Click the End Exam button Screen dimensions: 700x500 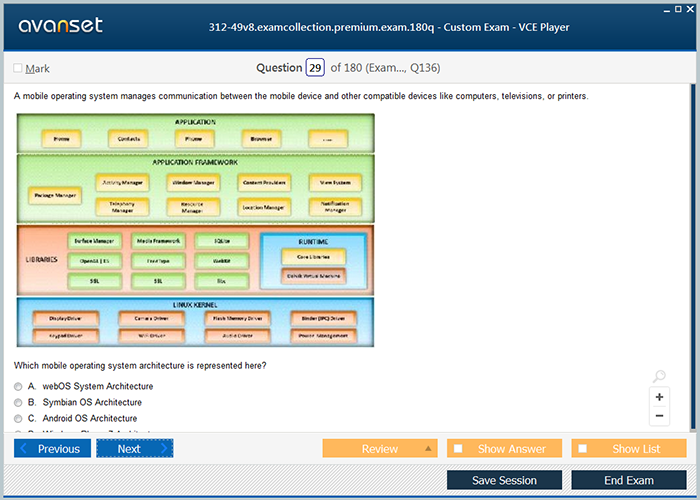(628, 480)
